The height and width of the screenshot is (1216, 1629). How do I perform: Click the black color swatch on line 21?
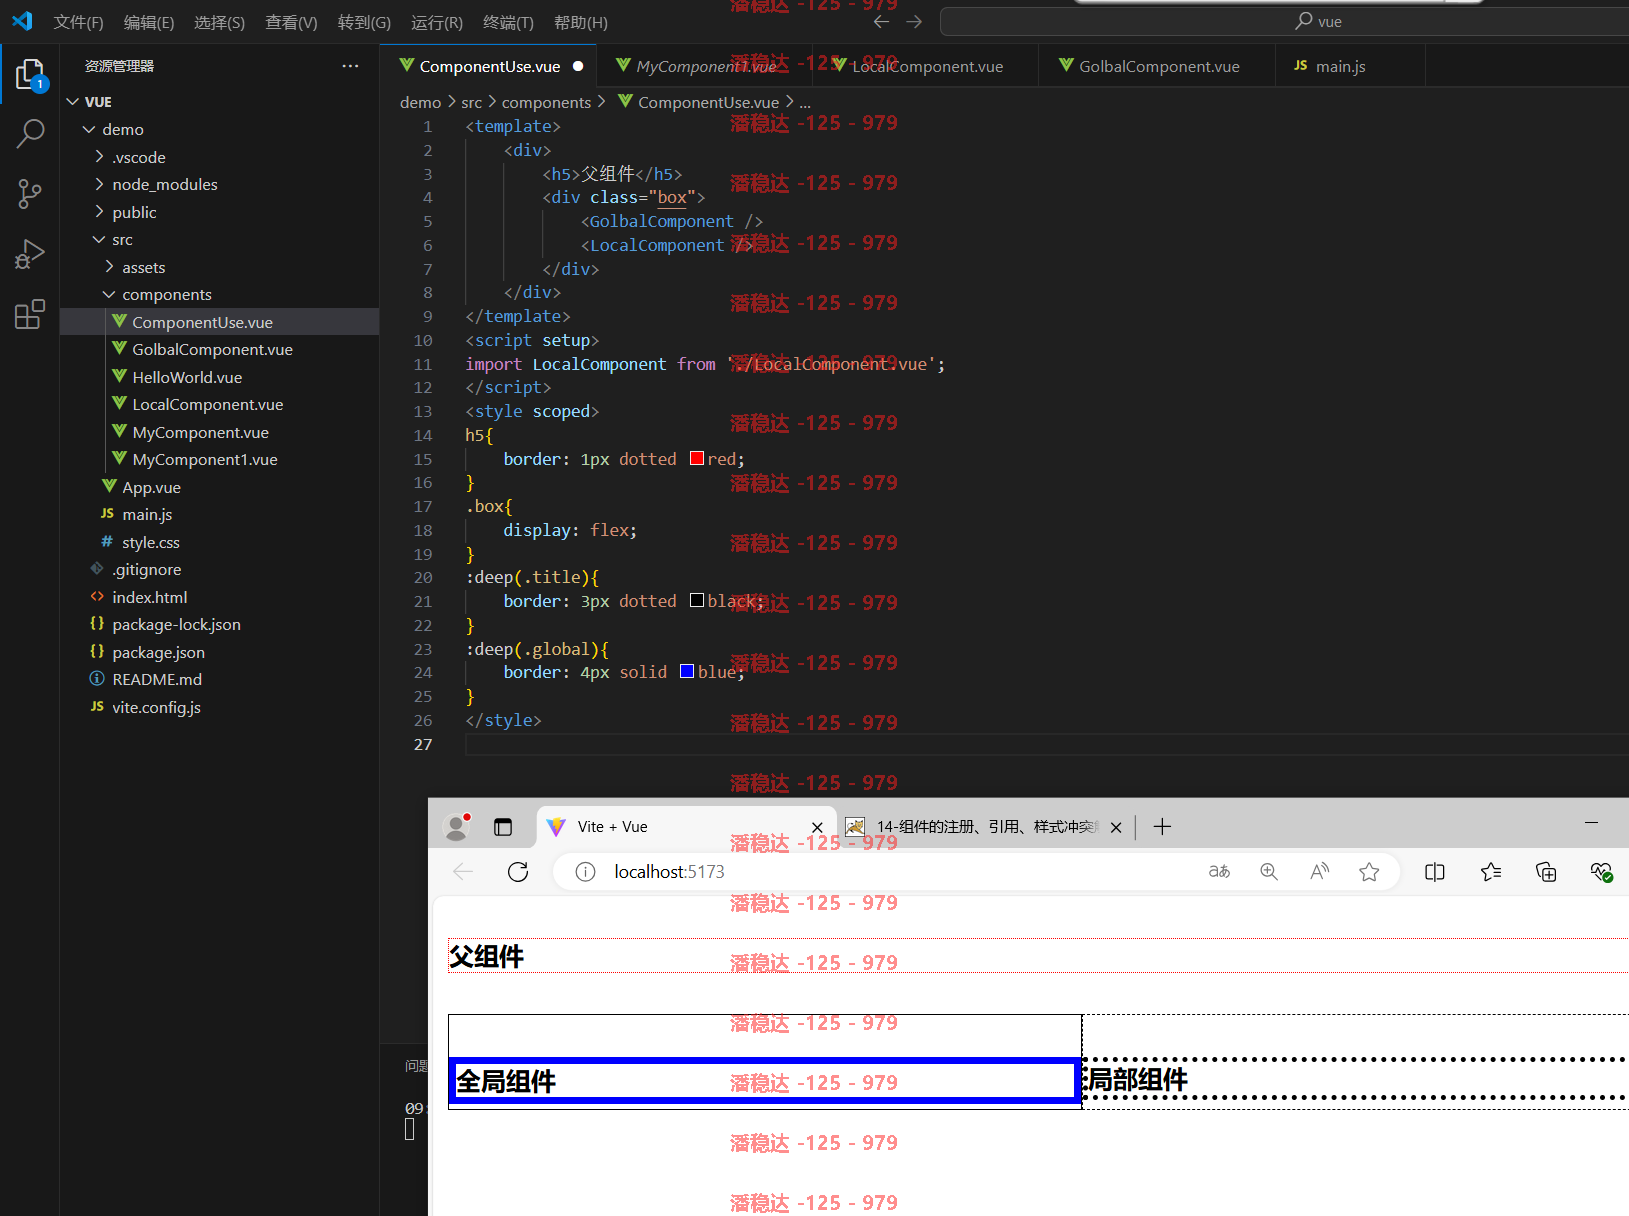click(x=697, y=600)
